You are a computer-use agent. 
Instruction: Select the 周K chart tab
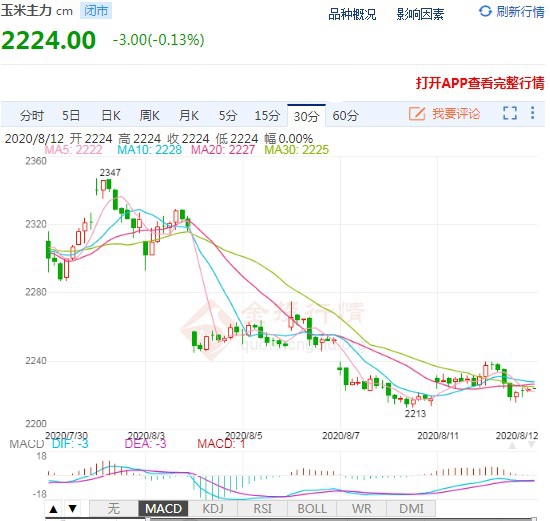click(x=149, y=115)
